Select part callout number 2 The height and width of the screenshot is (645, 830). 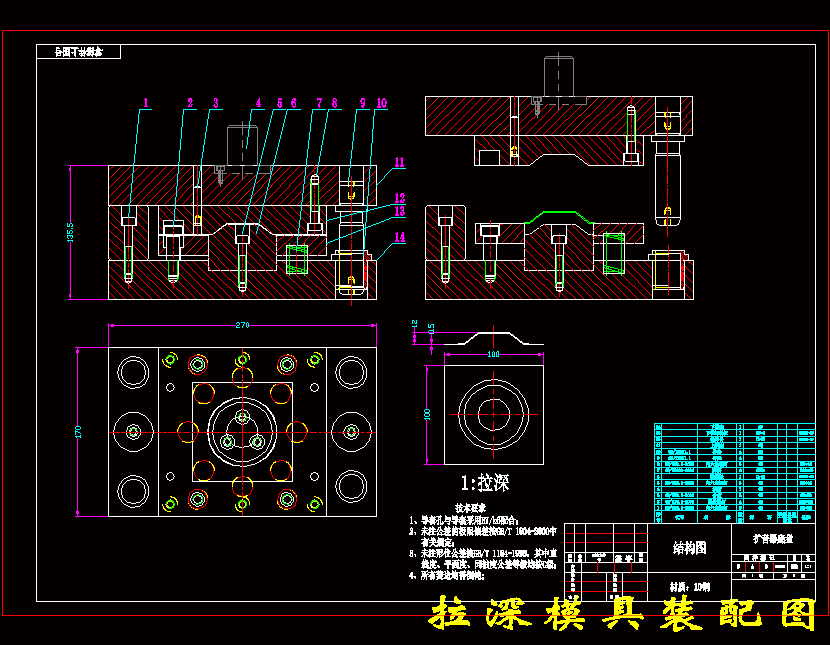point(191,103)
